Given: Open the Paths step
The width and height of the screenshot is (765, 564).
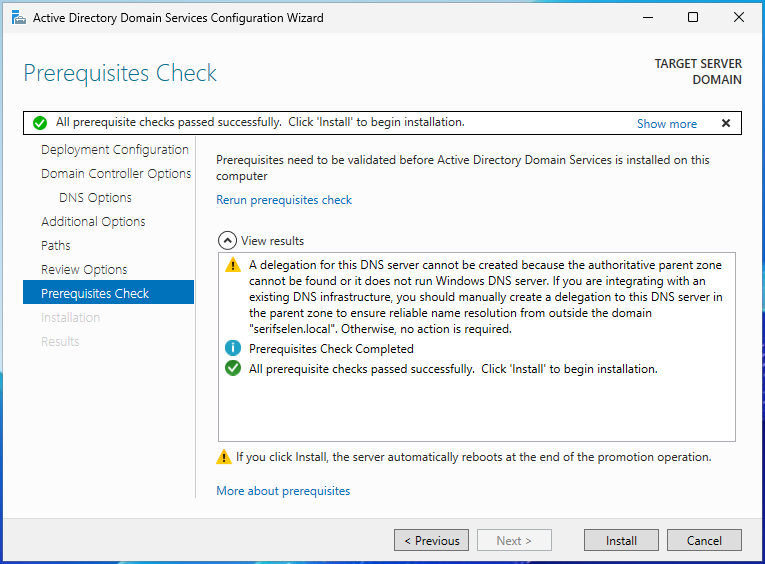Looking at the screenshot, I should (x=56, y=246).
